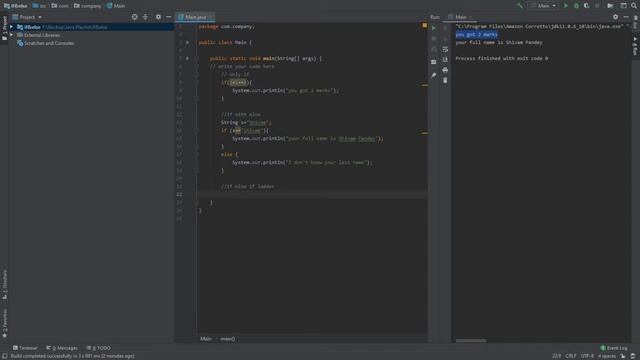Click the run gutter arrow beside class Main
This screenshot has width=640, height=360.
pyautogui.click(x=188, y=42)
